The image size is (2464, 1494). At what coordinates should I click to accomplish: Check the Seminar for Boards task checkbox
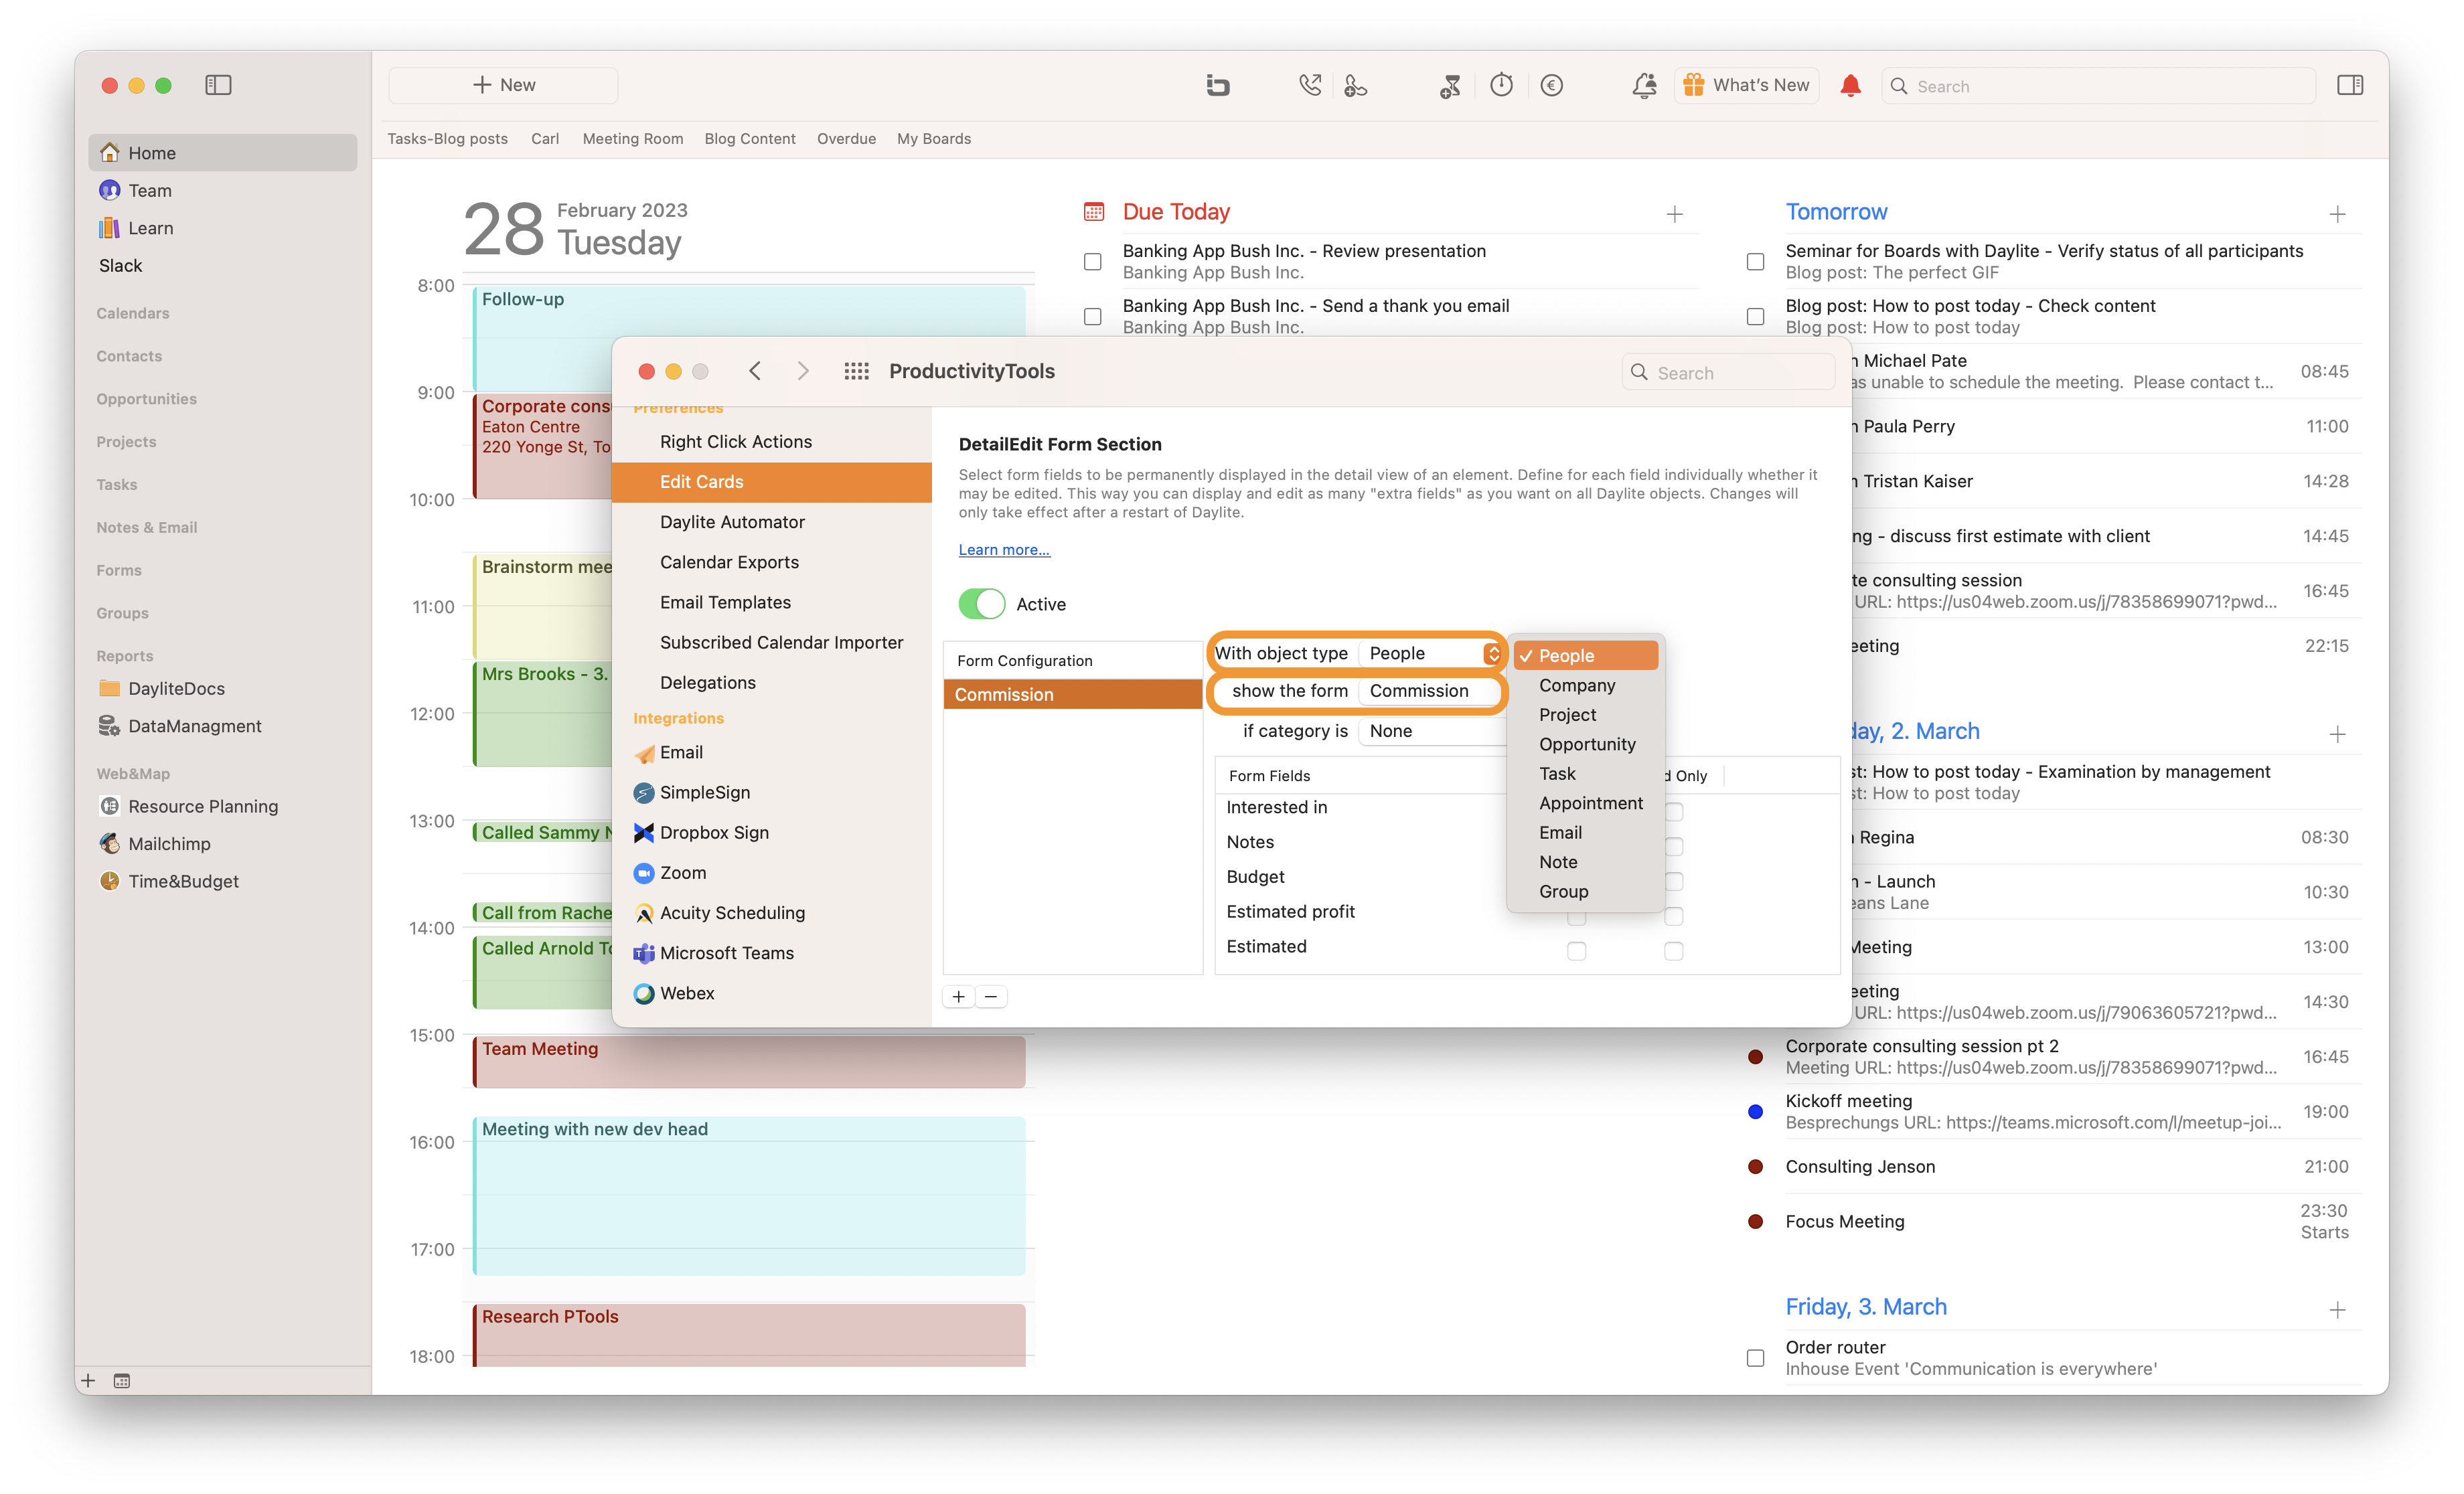point(1755,261)
